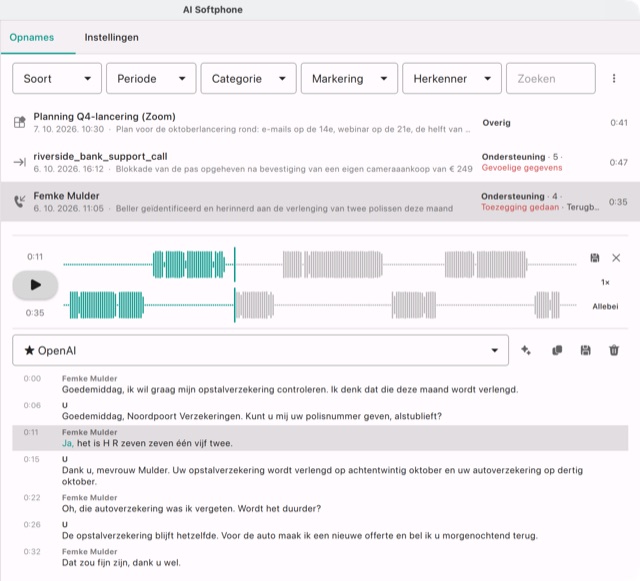Click the highlighted 0:11 transcript timestamp
The image size is (640, 581).
pos(31,432)
